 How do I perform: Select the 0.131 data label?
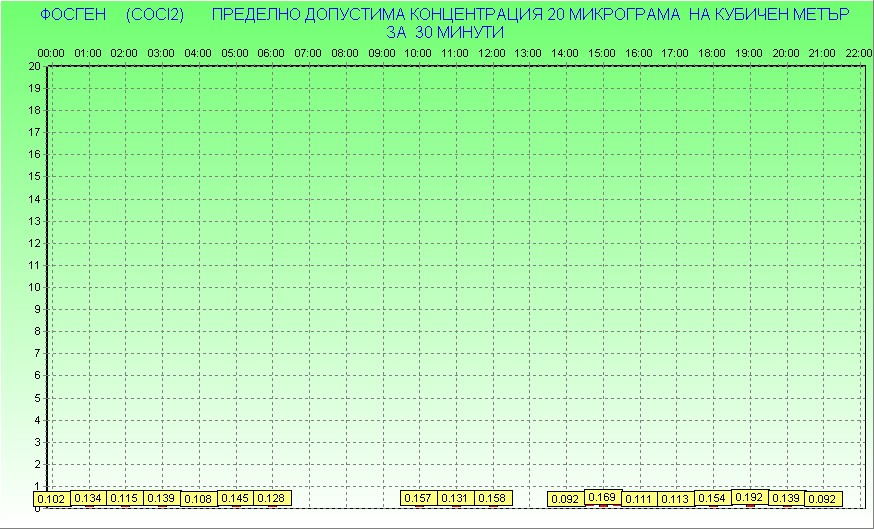456,498
